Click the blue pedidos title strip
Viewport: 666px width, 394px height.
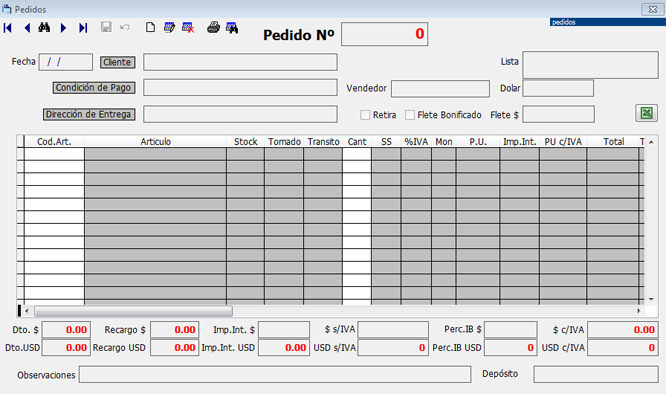[607, 22]
